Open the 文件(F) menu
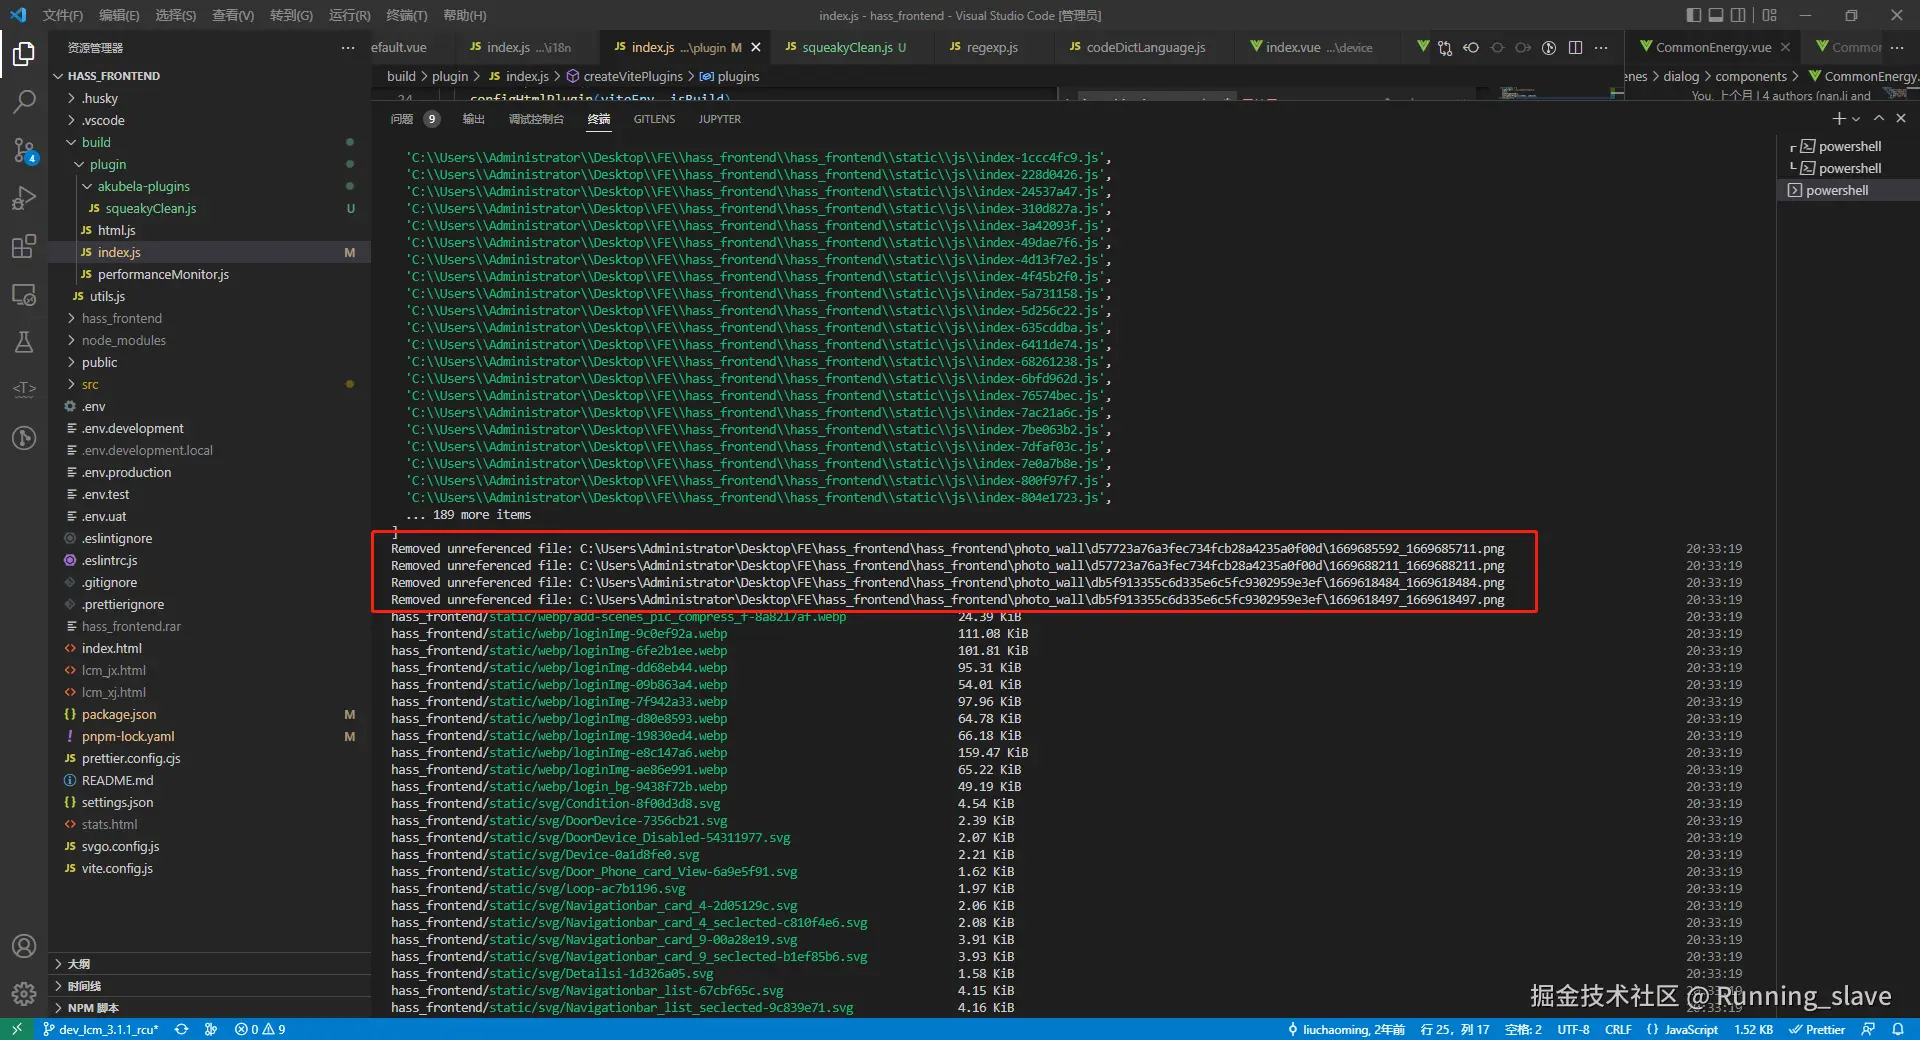 (63, 15)
